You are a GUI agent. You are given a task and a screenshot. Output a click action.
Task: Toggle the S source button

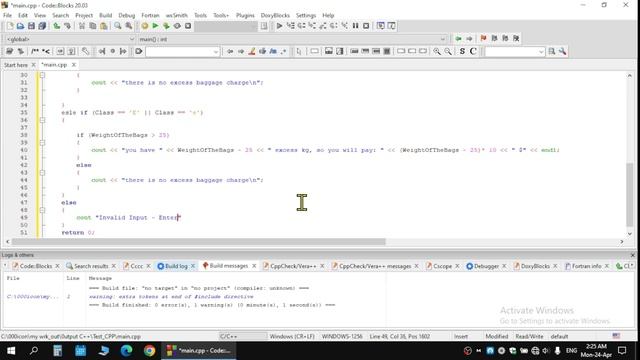click(462, 51)
